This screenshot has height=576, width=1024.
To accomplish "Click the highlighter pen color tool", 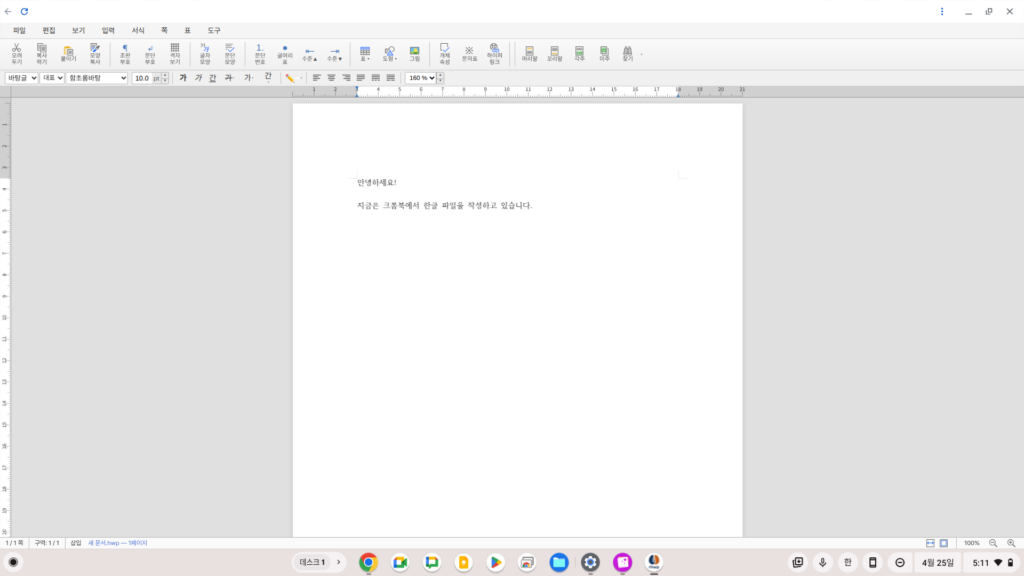I will point(290,78).
